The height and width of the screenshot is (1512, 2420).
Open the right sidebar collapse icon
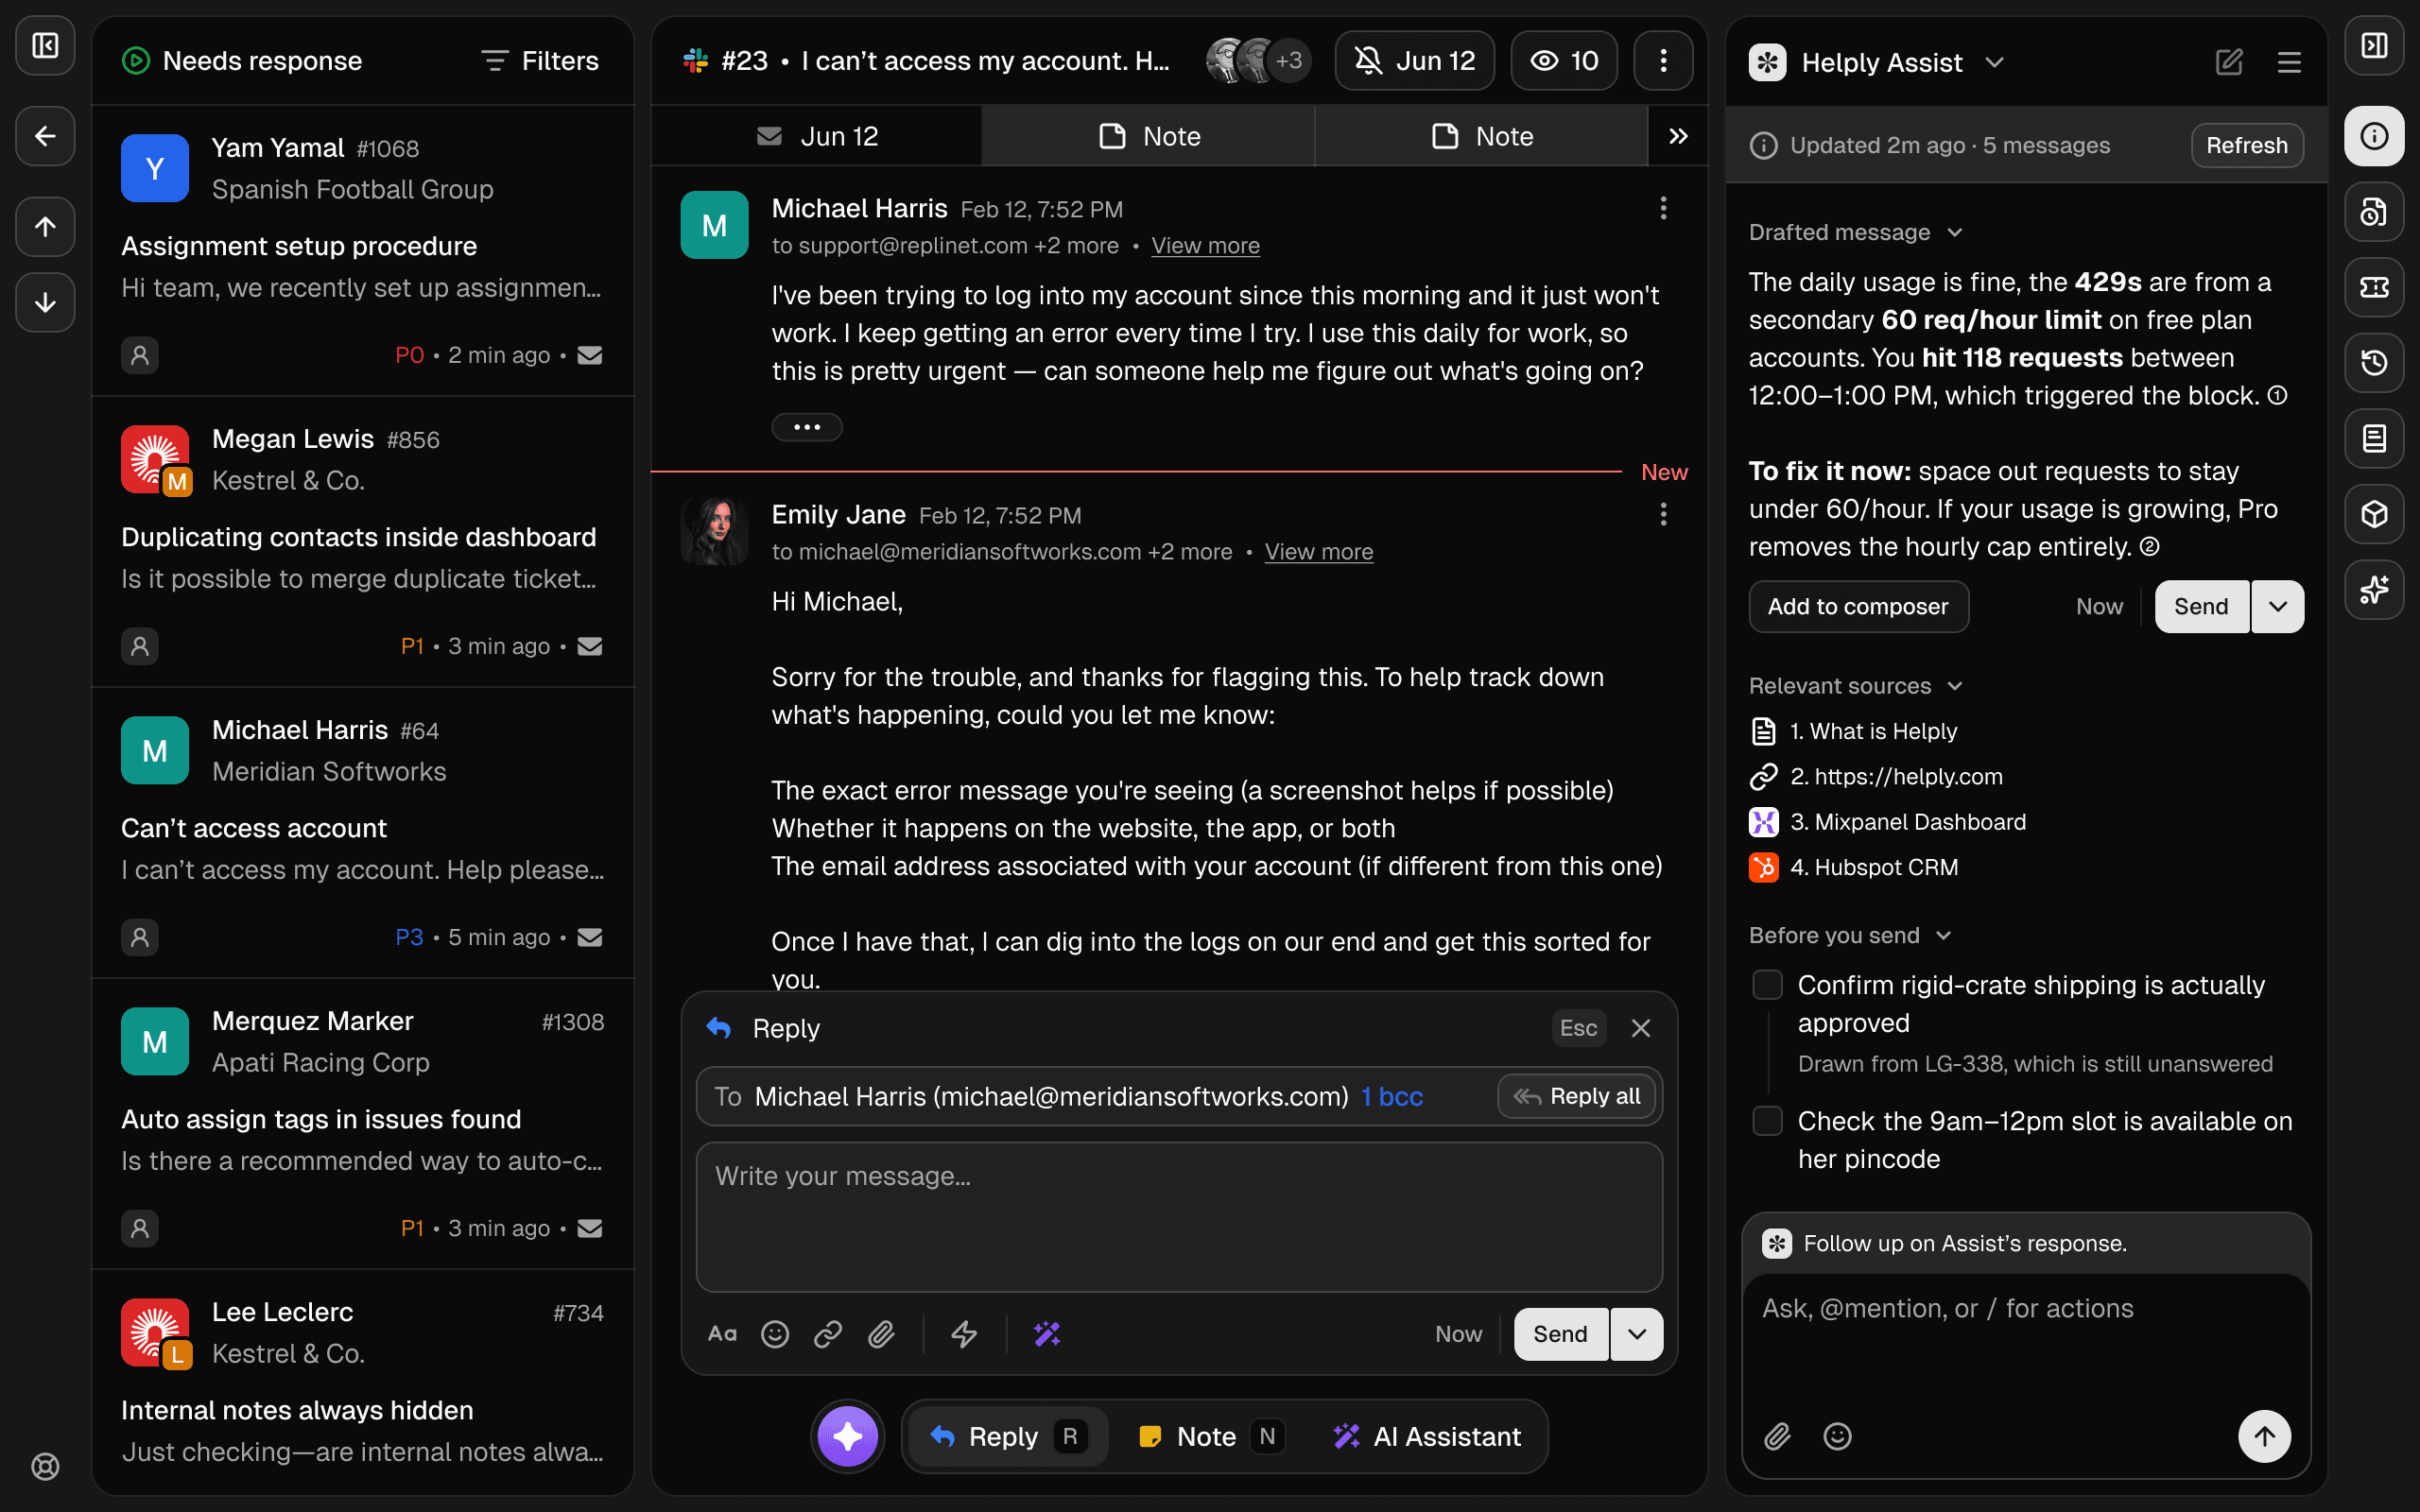click(2374, 45)
